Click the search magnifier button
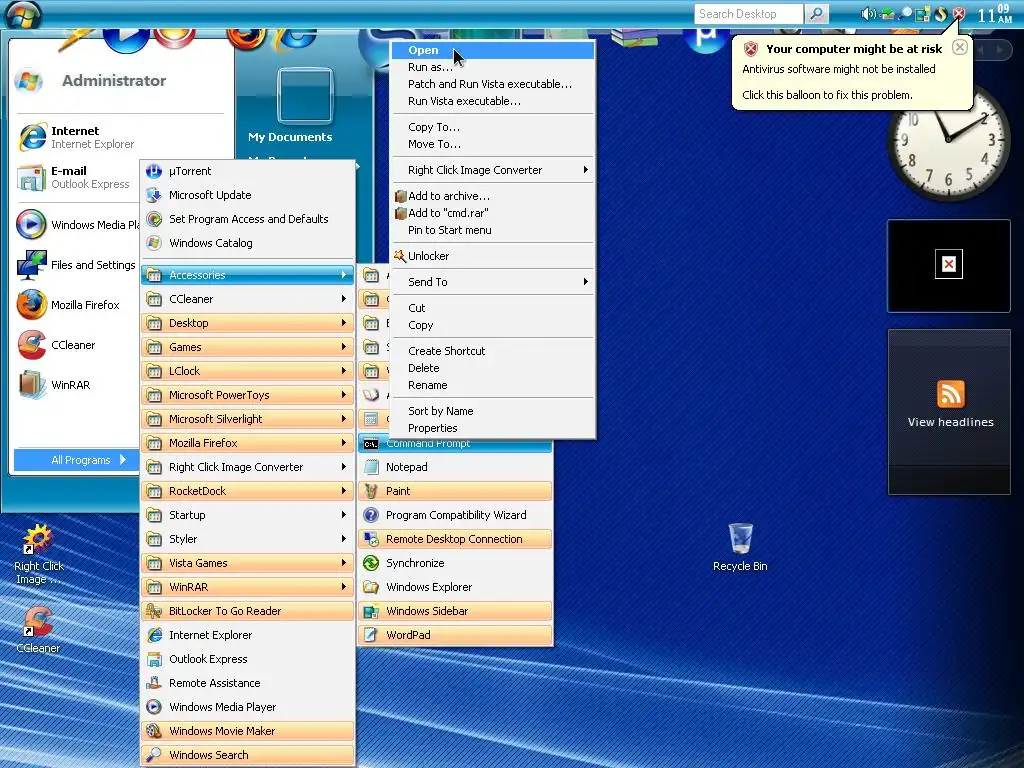Viewport: 1024px width, 768px height. pos(816,14)
